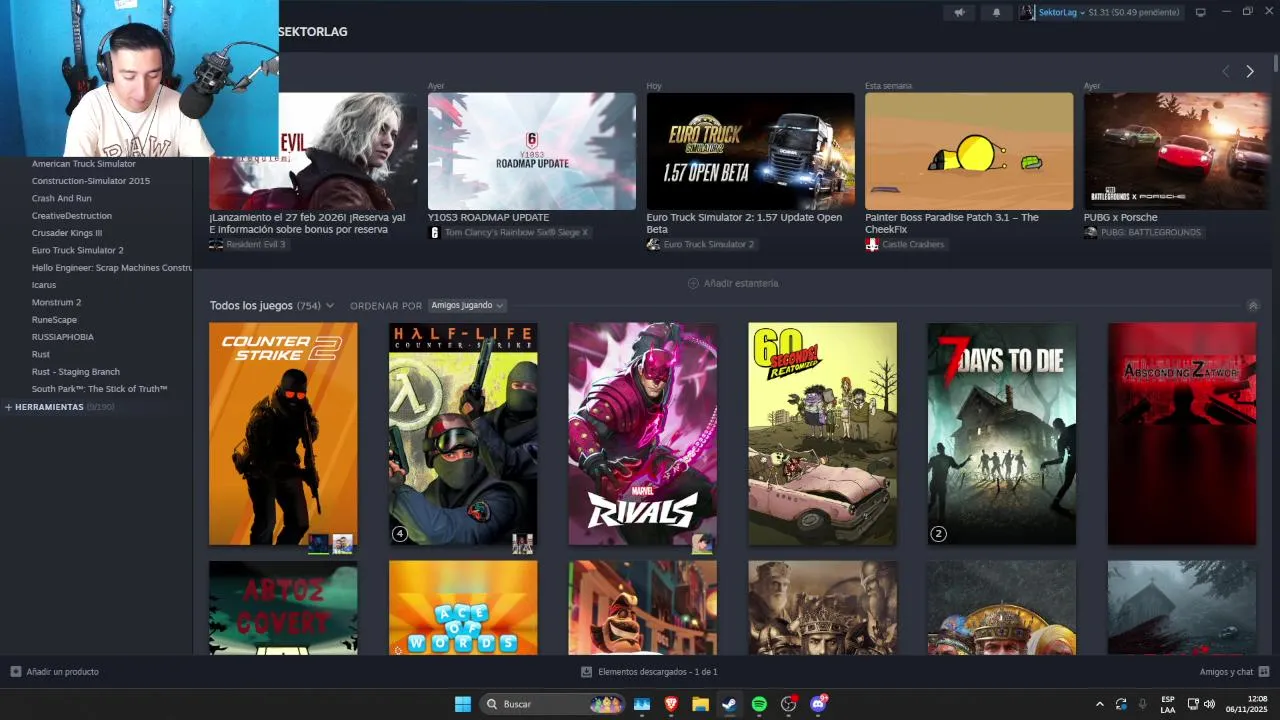
Task: Open Ace of Words game cover
Action: (463, 608)
